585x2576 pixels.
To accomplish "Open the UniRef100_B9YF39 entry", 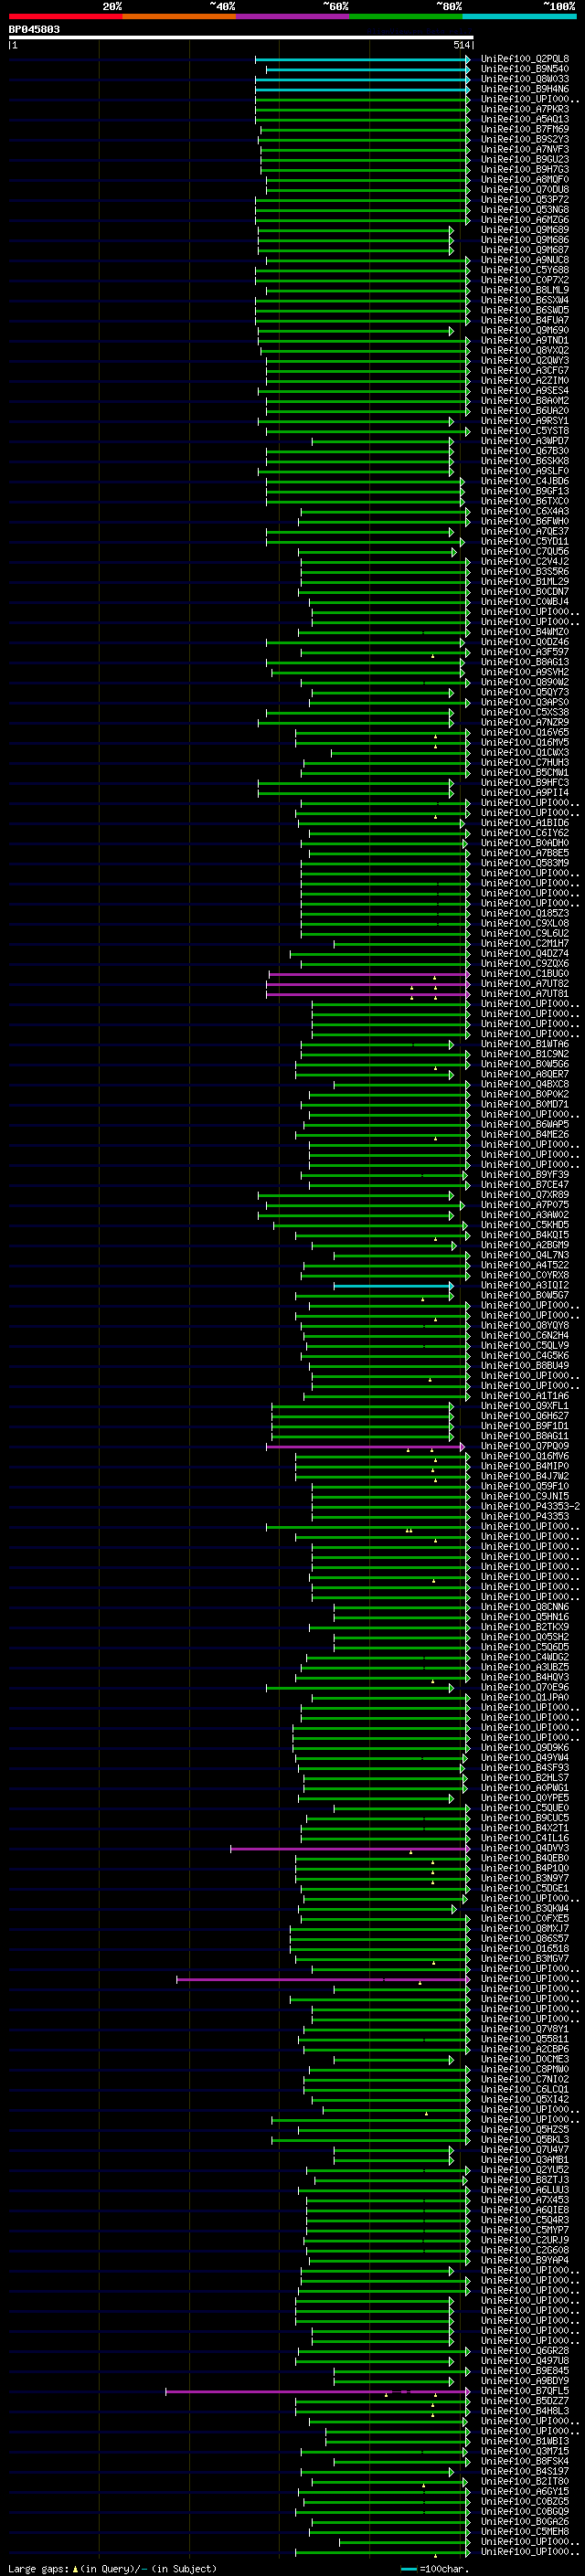I will click(525, 1175).
